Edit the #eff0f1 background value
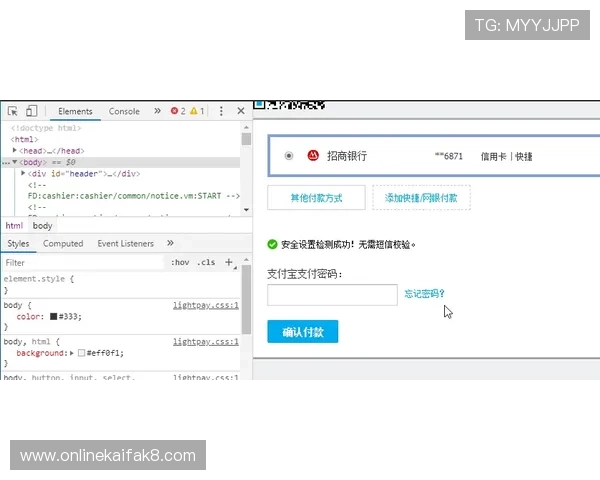 pyautogui.click(x=105, y=353)
